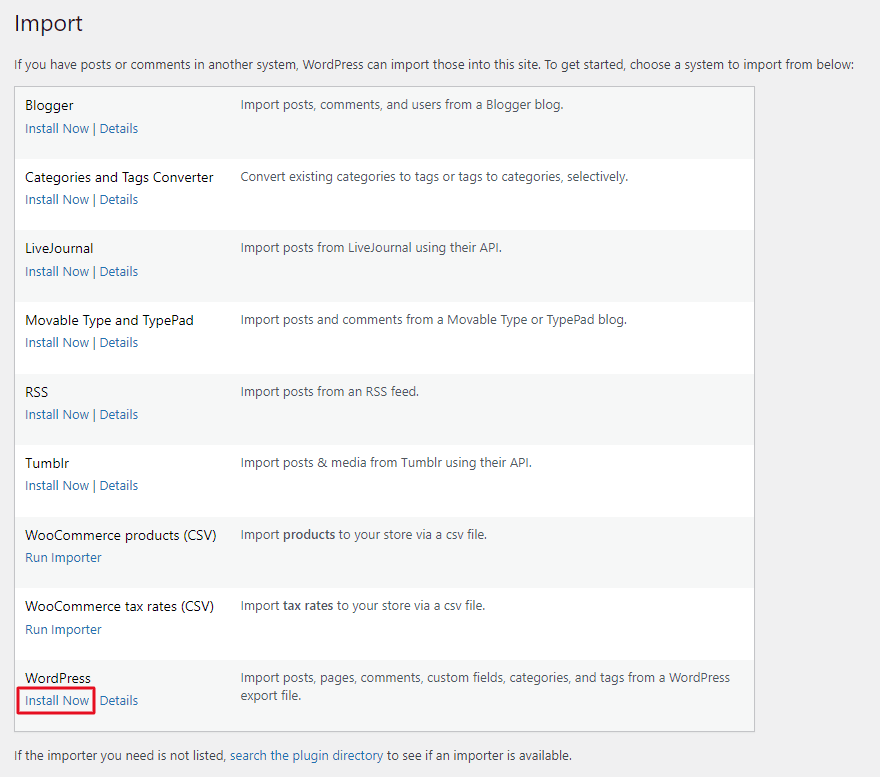Run Importer for WooCommerce tax rates (CSV)

click(63, 630)
